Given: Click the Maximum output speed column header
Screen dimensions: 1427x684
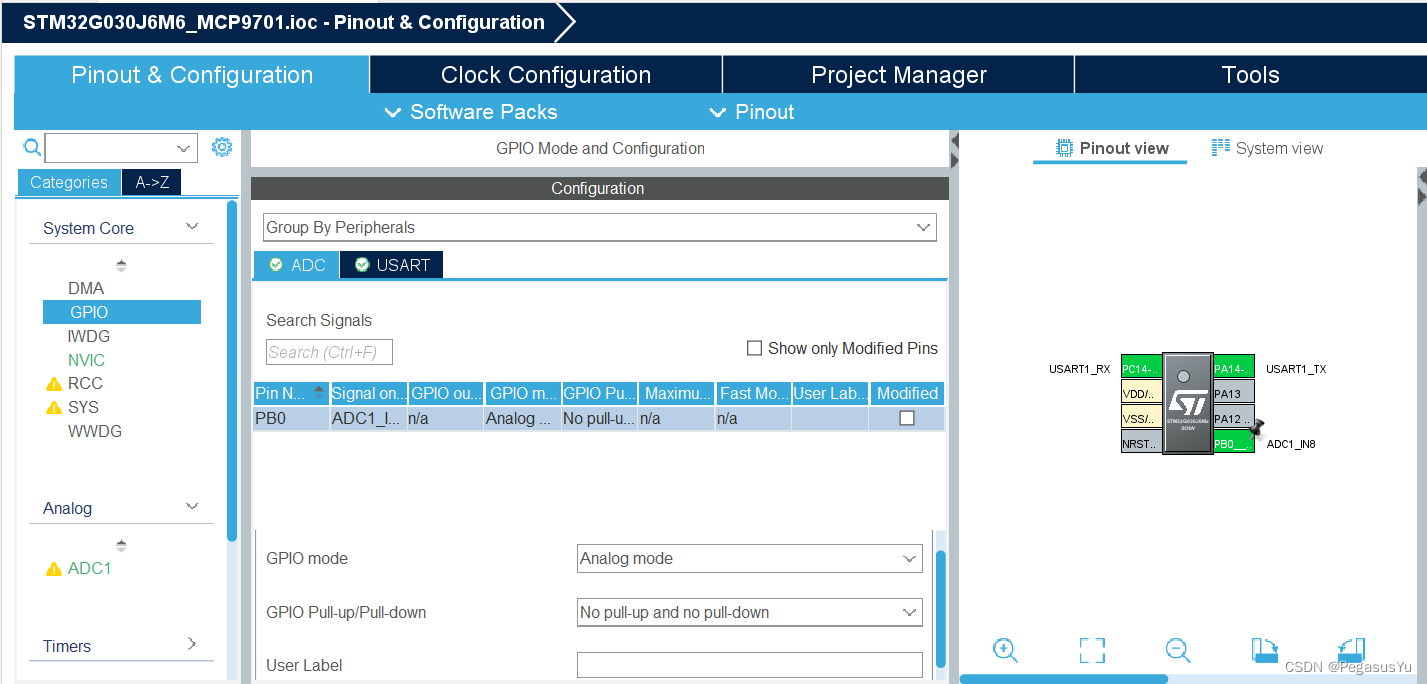Looking at the screenshot, I should pos(677,393).
